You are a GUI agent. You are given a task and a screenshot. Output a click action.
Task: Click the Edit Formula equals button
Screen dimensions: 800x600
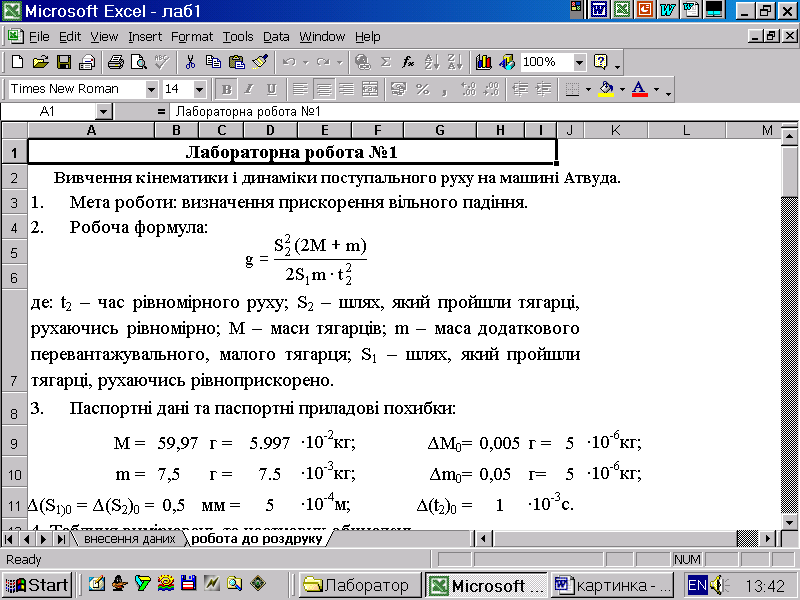161,112
